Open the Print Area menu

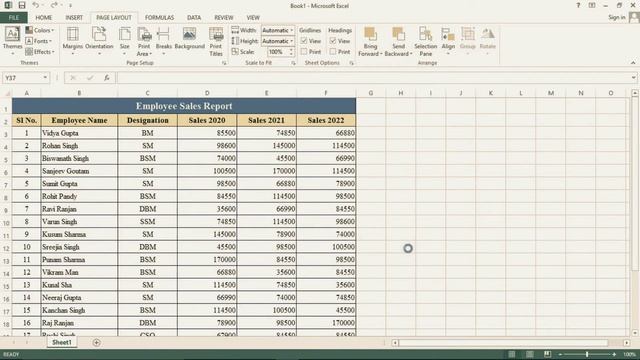[144, 41]
